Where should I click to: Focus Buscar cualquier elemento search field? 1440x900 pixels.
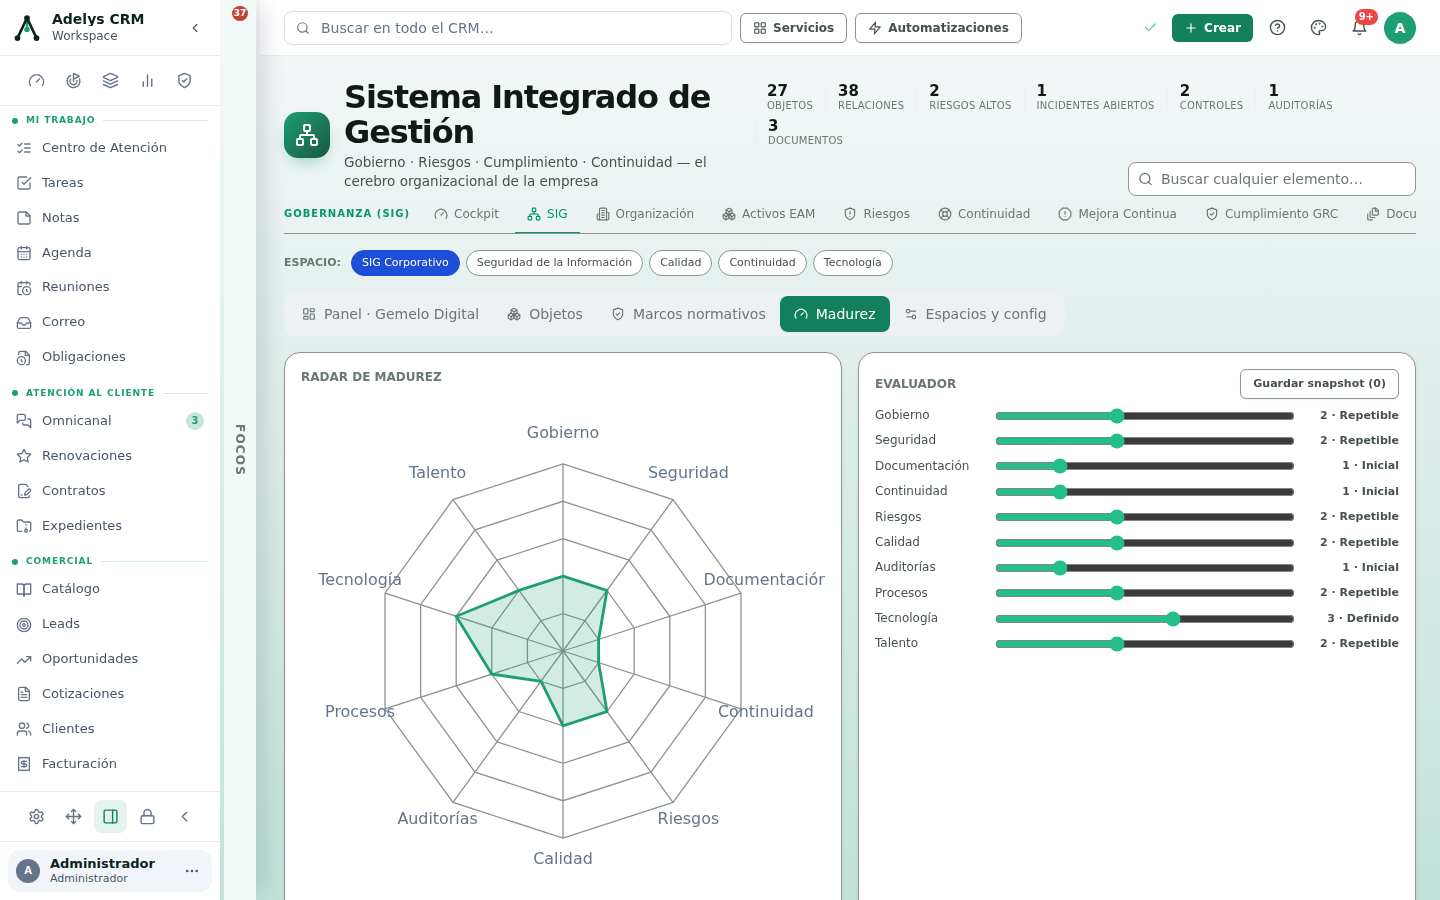pos(1272,179)
